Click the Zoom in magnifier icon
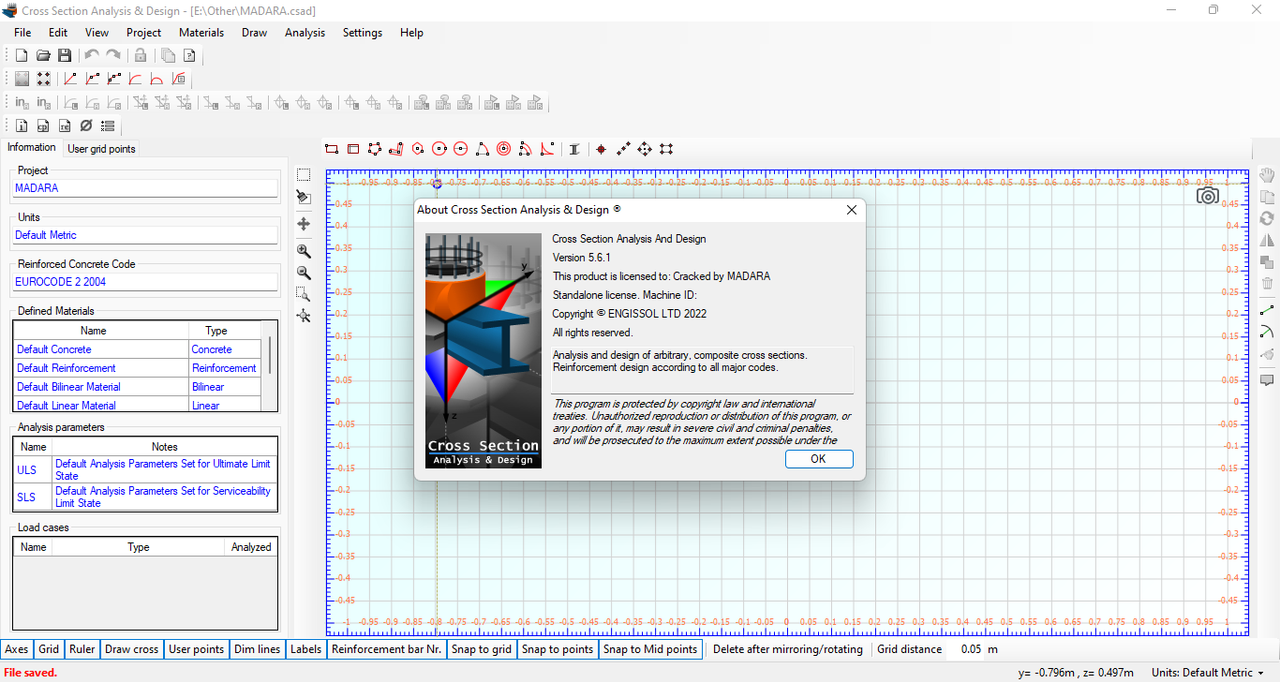This screenshot has width=1280, height=682. click(304, 250)
